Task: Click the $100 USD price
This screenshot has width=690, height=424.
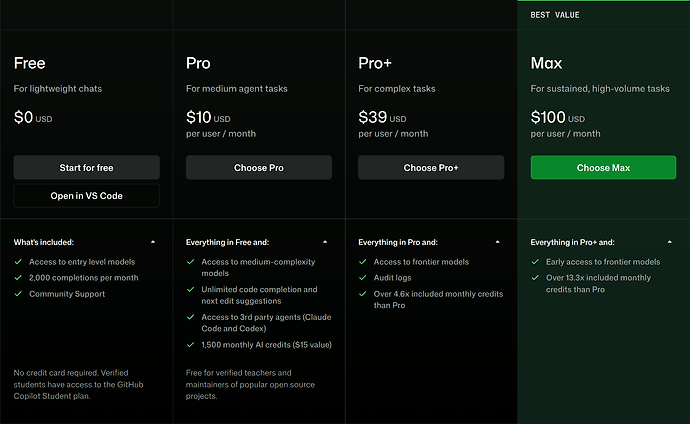Action: (x=558, y=117)
